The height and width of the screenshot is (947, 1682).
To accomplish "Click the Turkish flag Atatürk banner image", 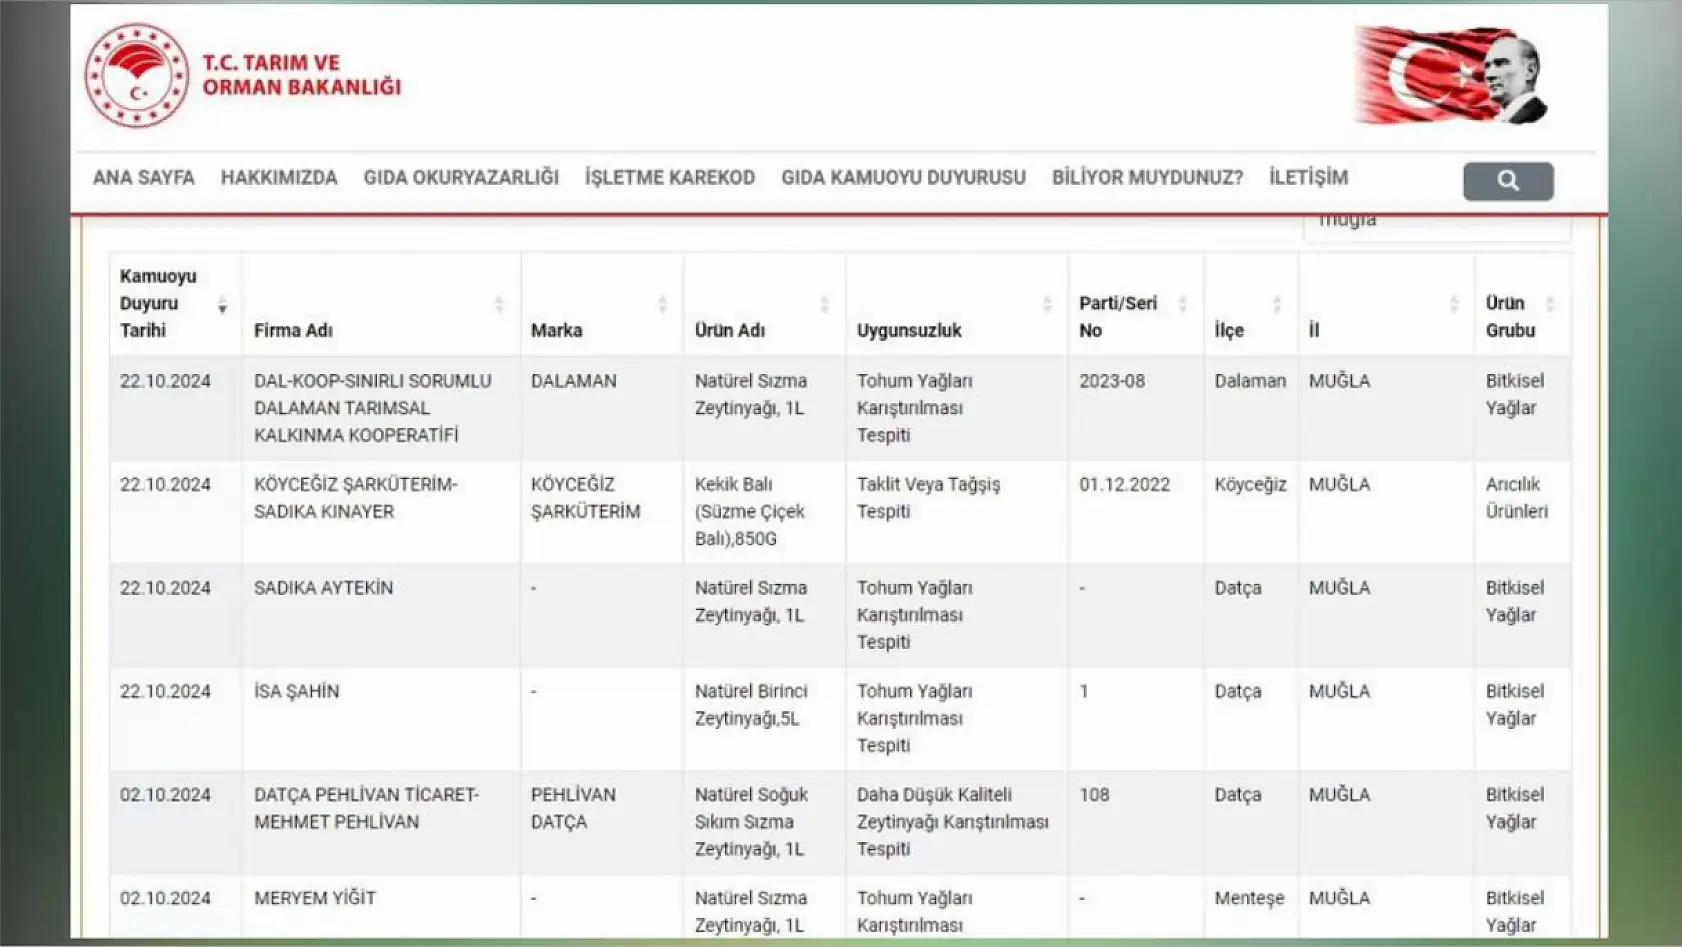I will [x=1451, y=76].
